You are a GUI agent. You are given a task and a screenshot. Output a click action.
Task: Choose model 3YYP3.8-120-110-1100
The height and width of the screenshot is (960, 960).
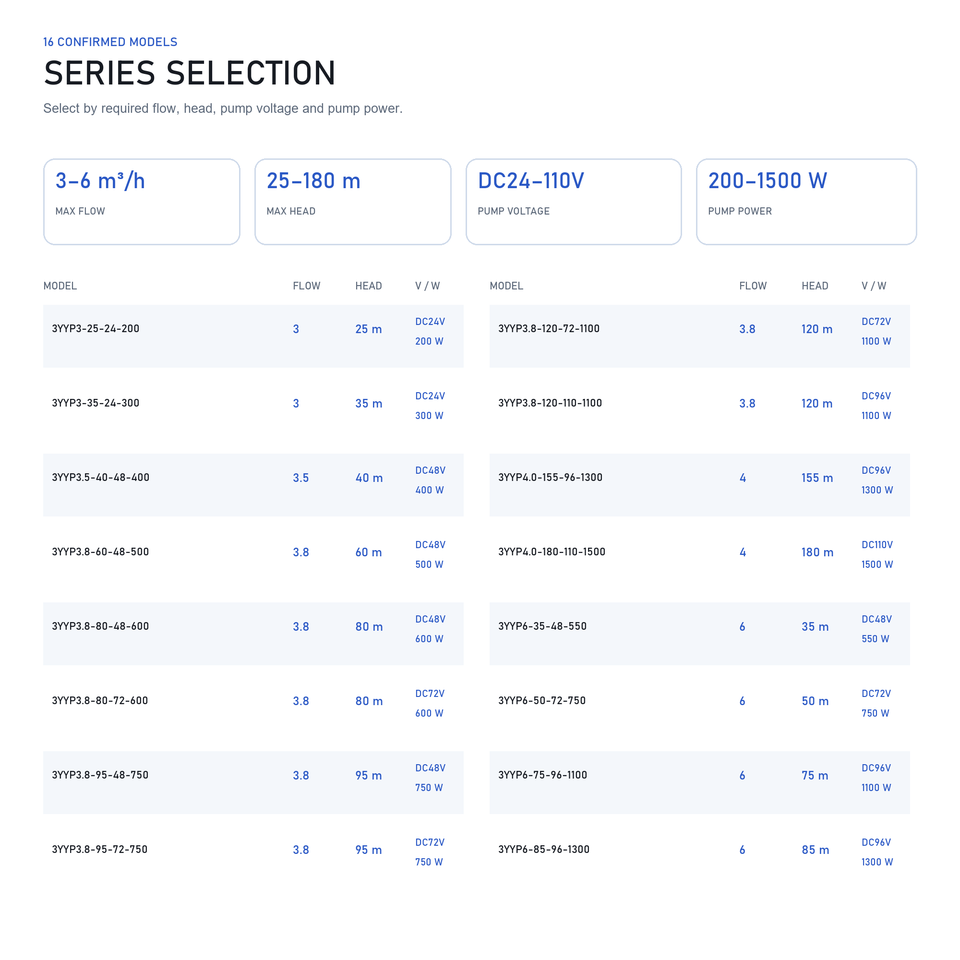coord(700,411)
